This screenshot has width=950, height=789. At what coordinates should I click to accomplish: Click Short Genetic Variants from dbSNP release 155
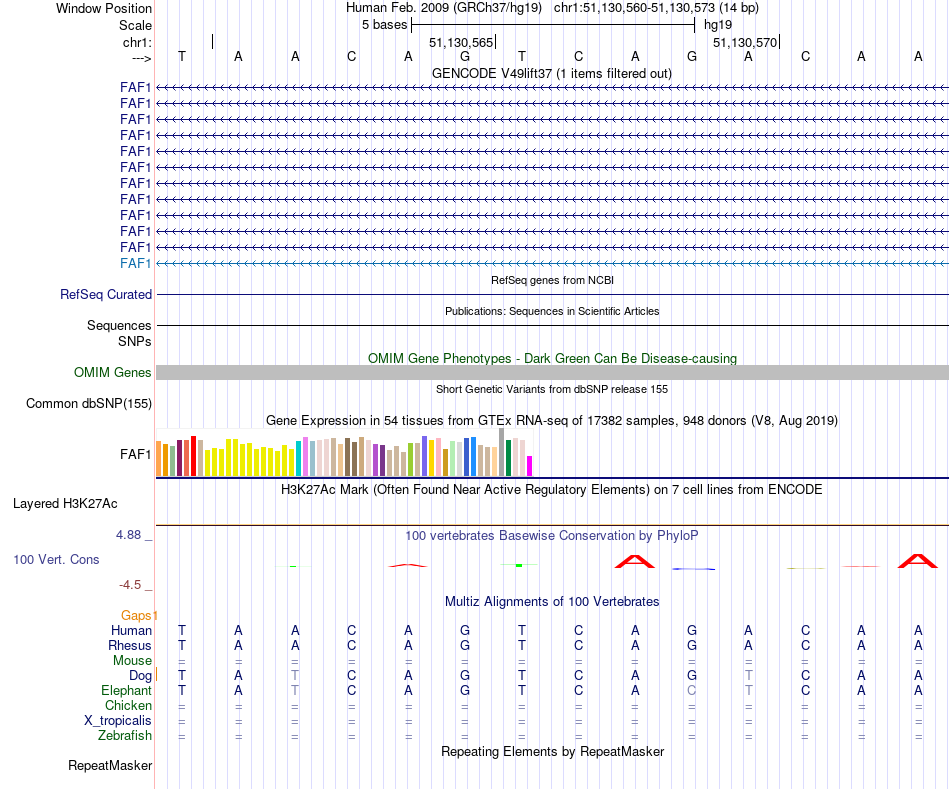coord(552,389)
